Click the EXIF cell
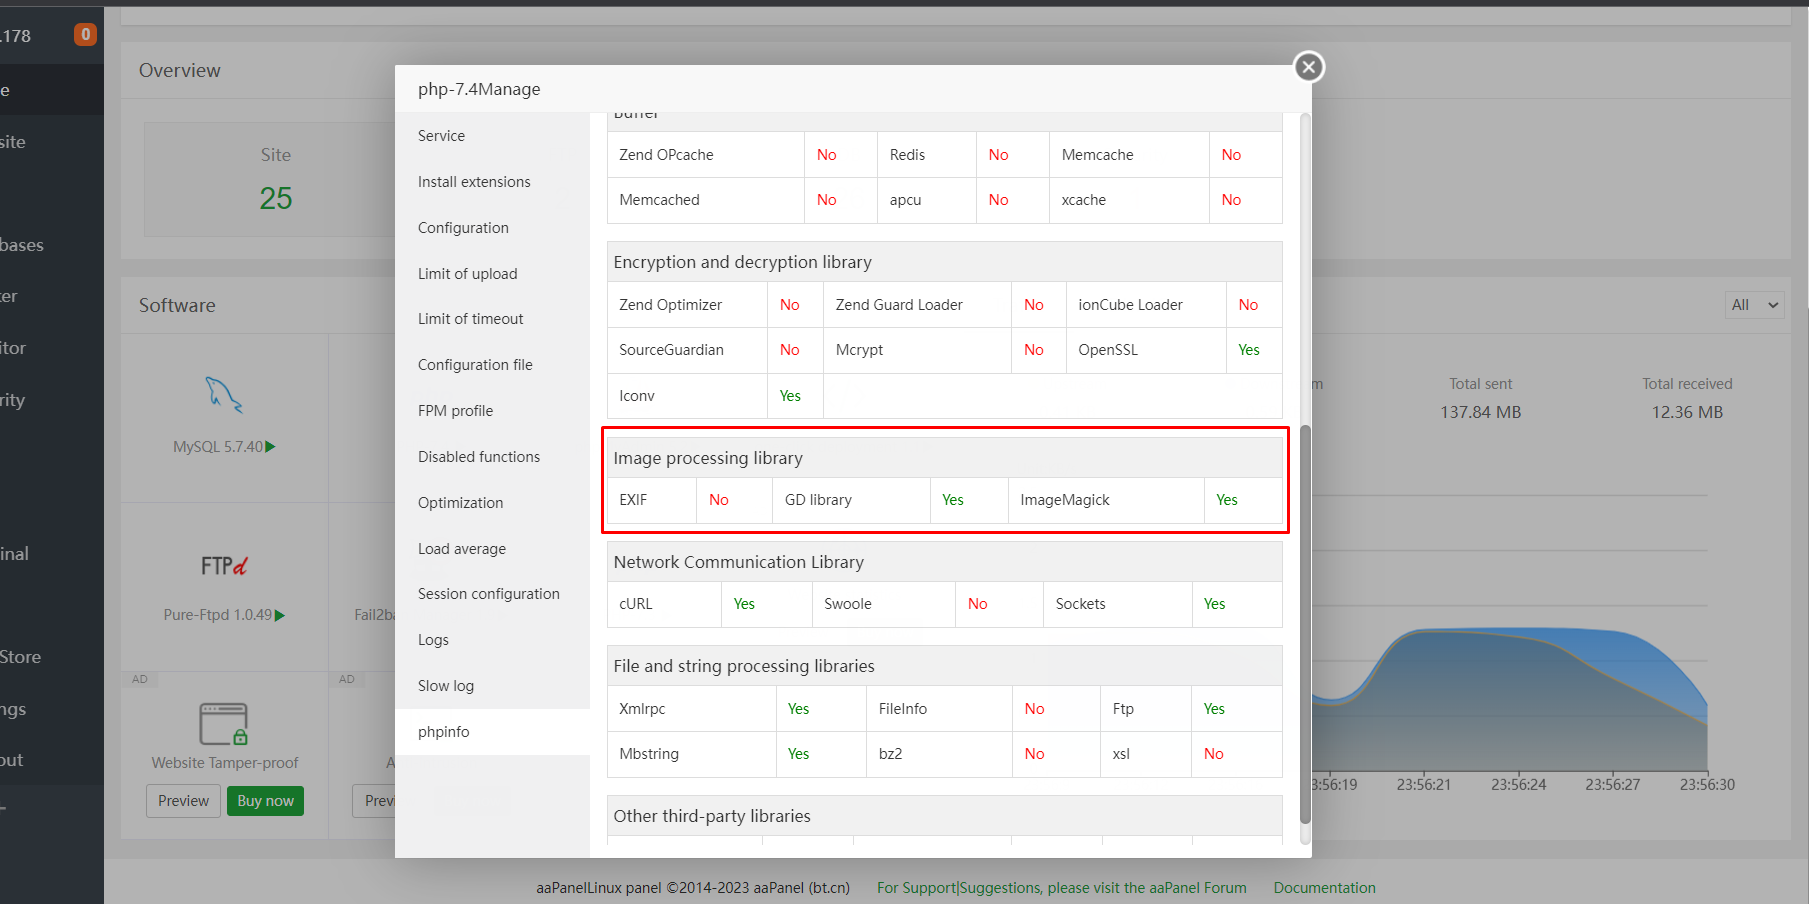The height and width of the screenshot is (904, 1809). pos(652,500)
